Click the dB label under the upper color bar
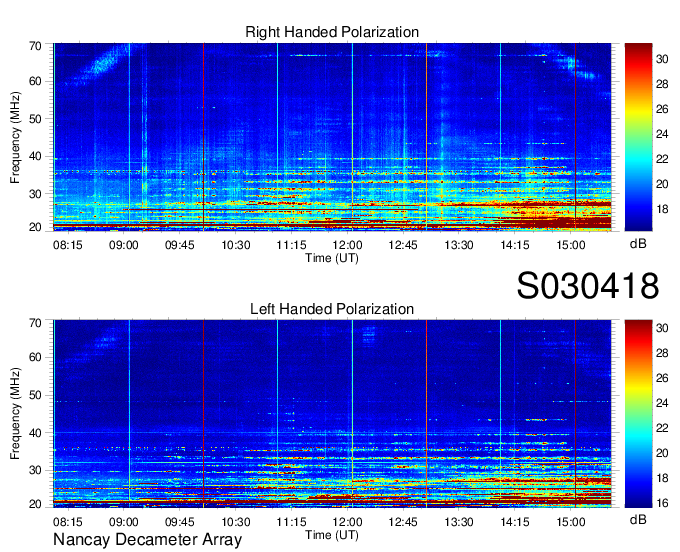This screenshot has width=680, height=552. click(638, 244)
